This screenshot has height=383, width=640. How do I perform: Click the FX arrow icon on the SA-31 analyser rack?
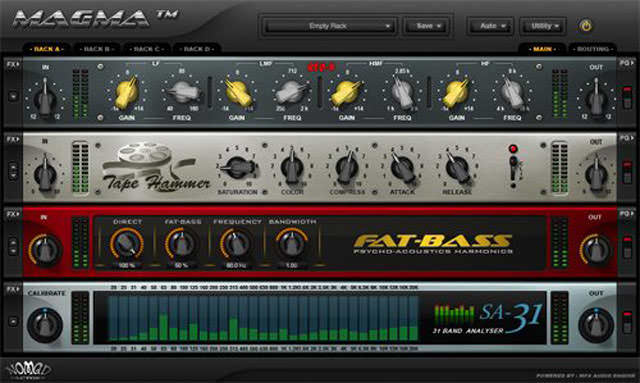click(x=13, y=289)
